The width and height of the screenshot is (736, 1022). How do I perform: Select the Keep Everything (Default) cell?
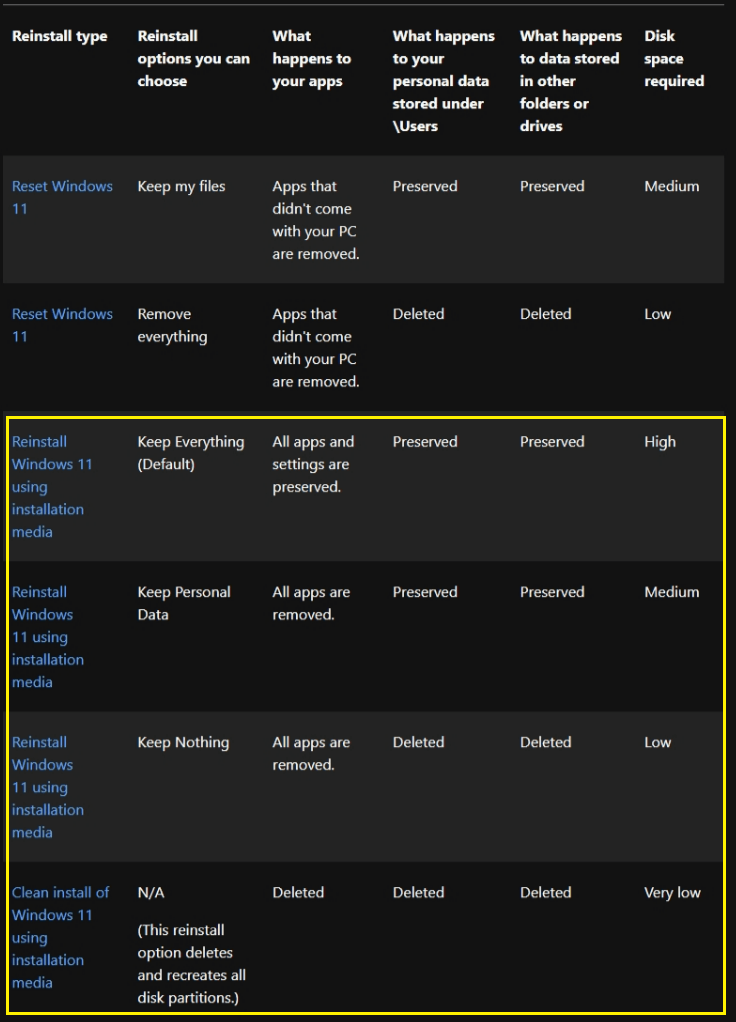191,453
